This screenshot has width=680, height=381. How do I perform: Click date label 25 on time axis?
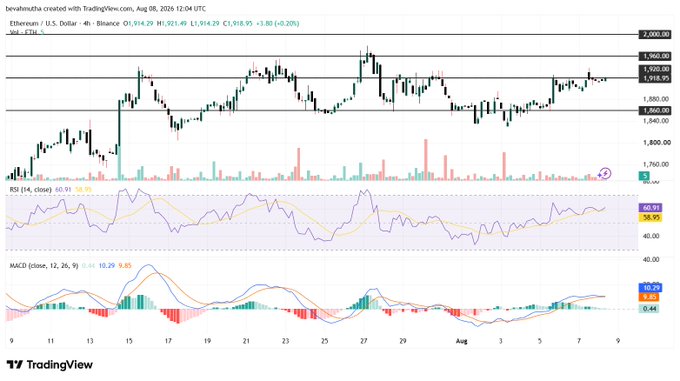(324, 341)
